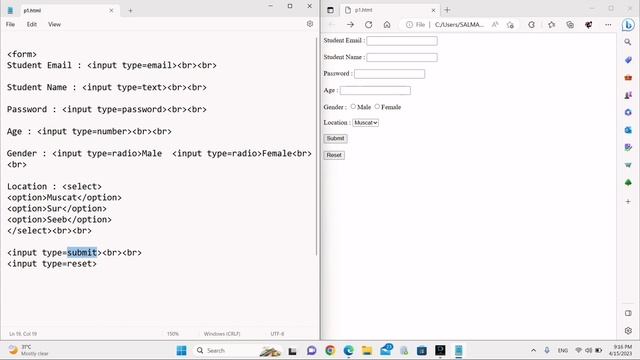This screenshot has width=640, height=360.
Task: Click the 150% zoom level in status bar
Action: tap(173, 334)
